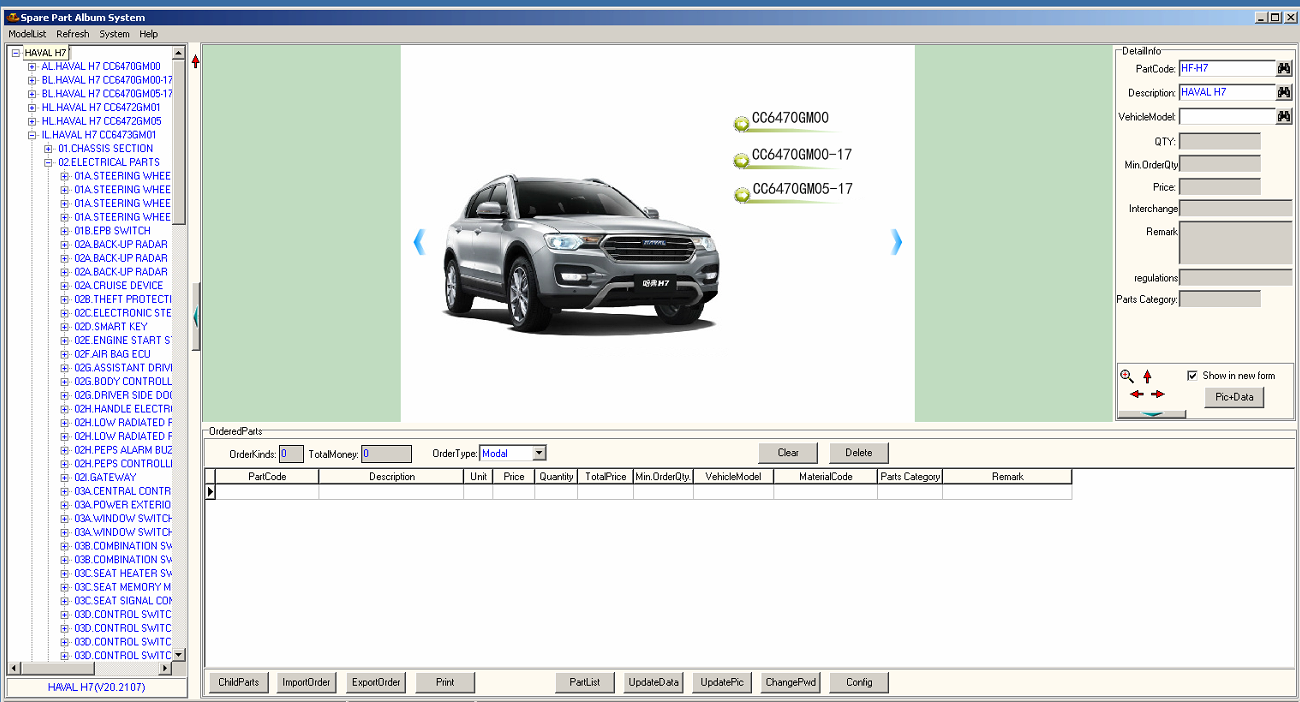Open the OrderType dropdown
The width and height of the screenshot is (1300, 702).
pyautogui.click(x=538, y=454)
